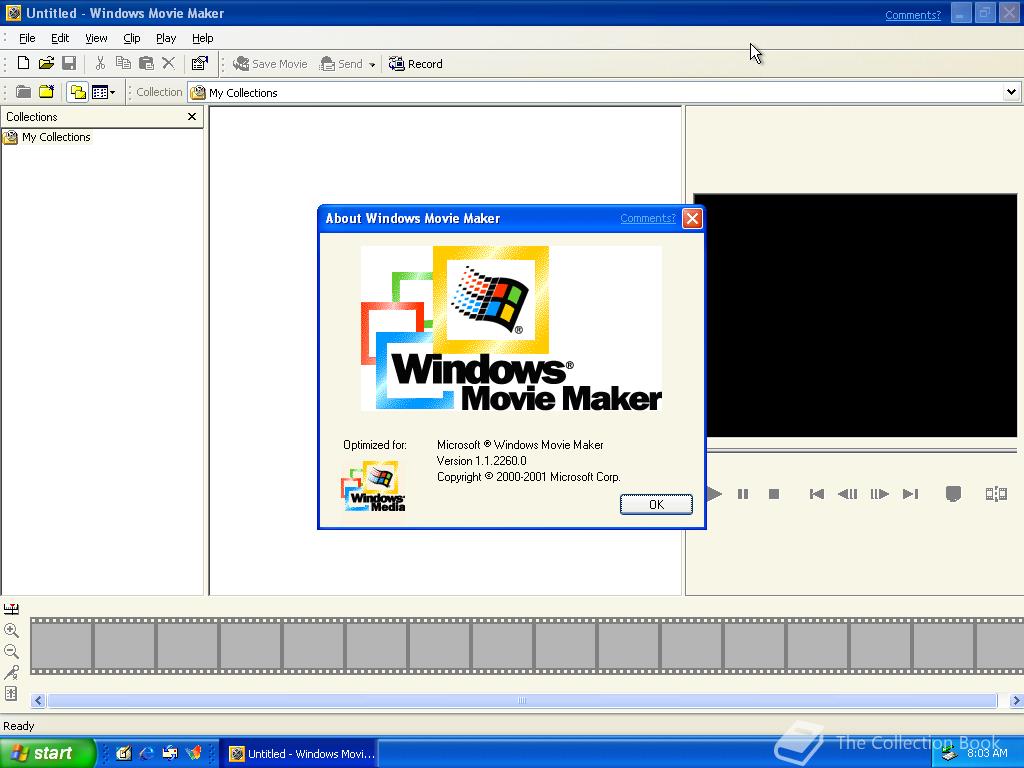
Task: Step to Previous Frame
Action: pyautogui.click(x=848, y=494)
